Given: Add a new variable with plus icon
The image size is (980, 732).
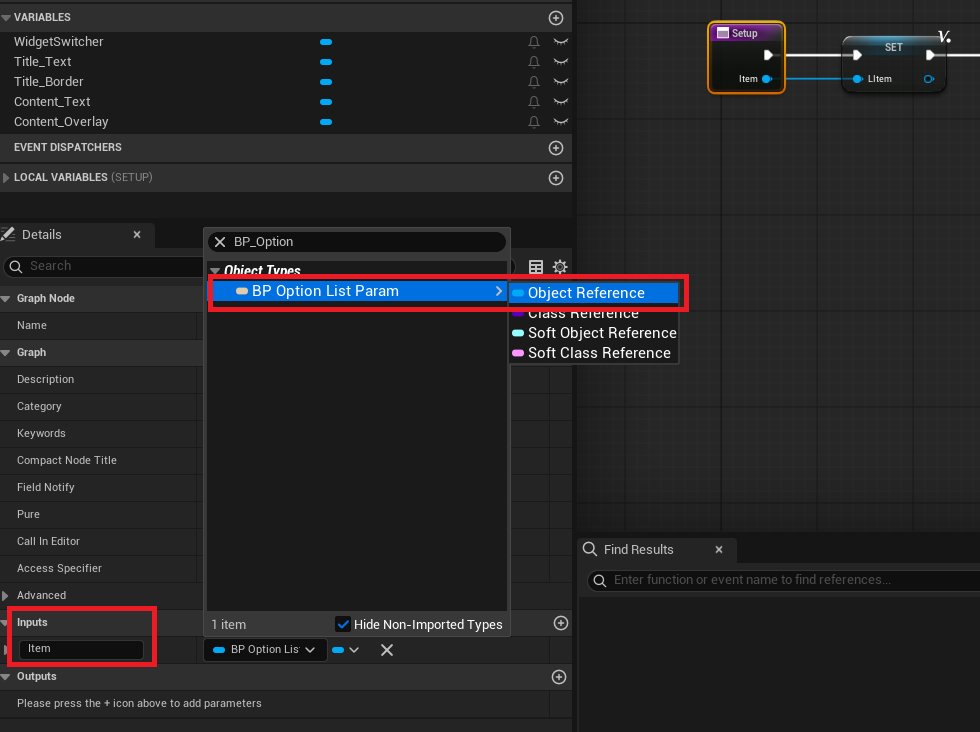Looking at the screenshot, I should click(556, 18).
